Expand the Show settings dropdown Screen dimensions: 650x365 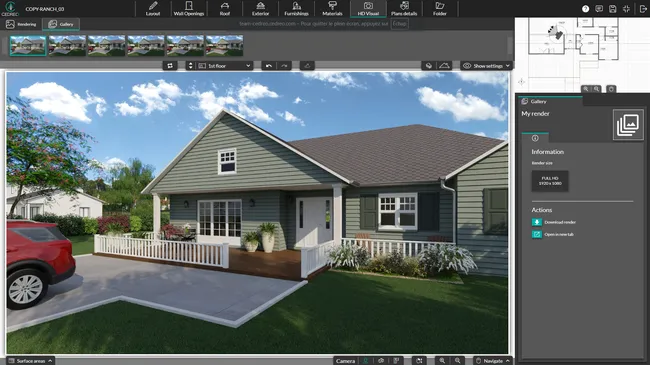pos(487,66)
